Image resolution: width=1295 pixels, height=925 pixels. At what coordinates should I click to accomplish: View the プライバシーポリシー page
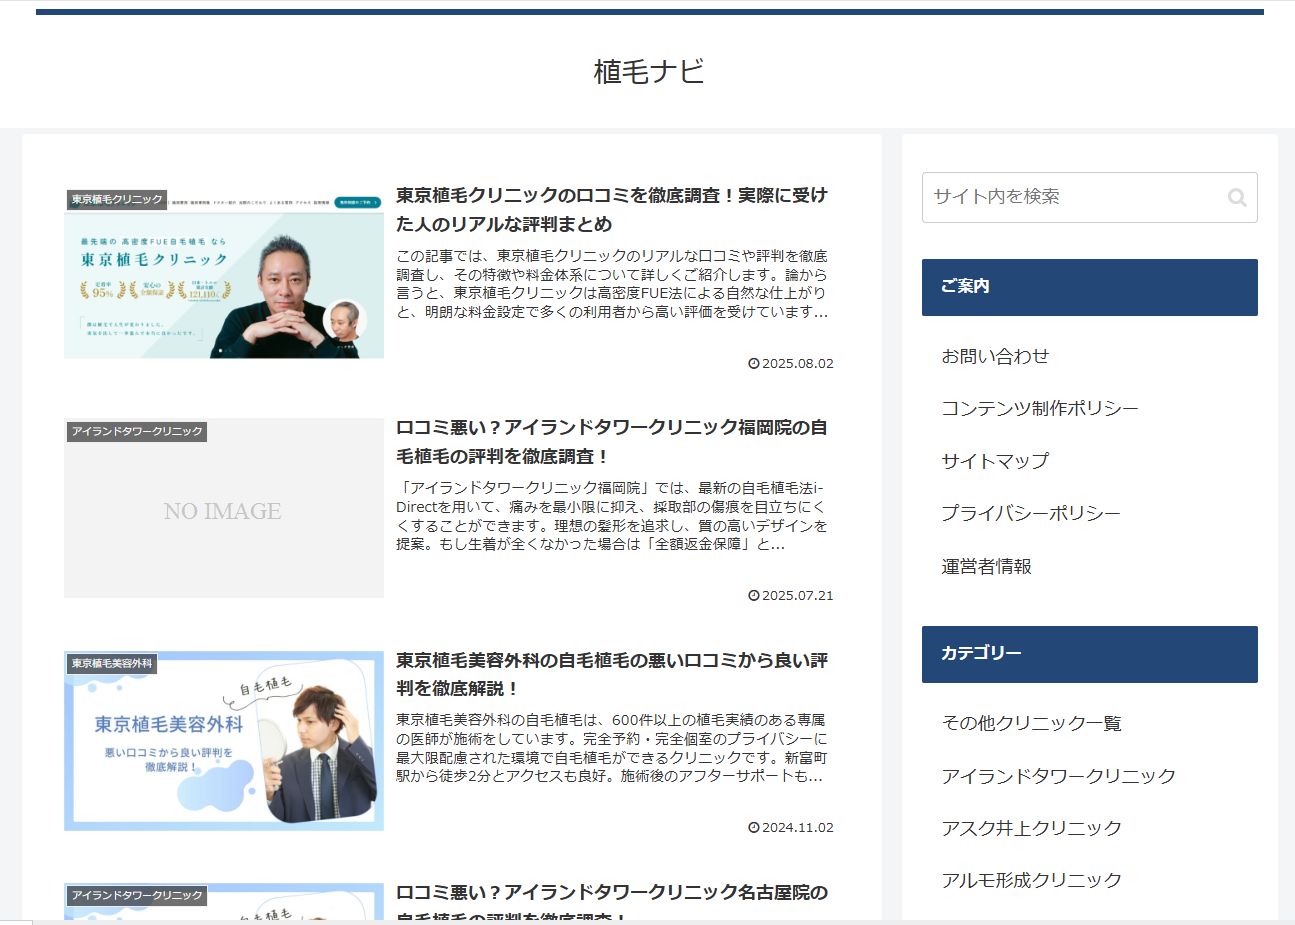pos(1030,513)
